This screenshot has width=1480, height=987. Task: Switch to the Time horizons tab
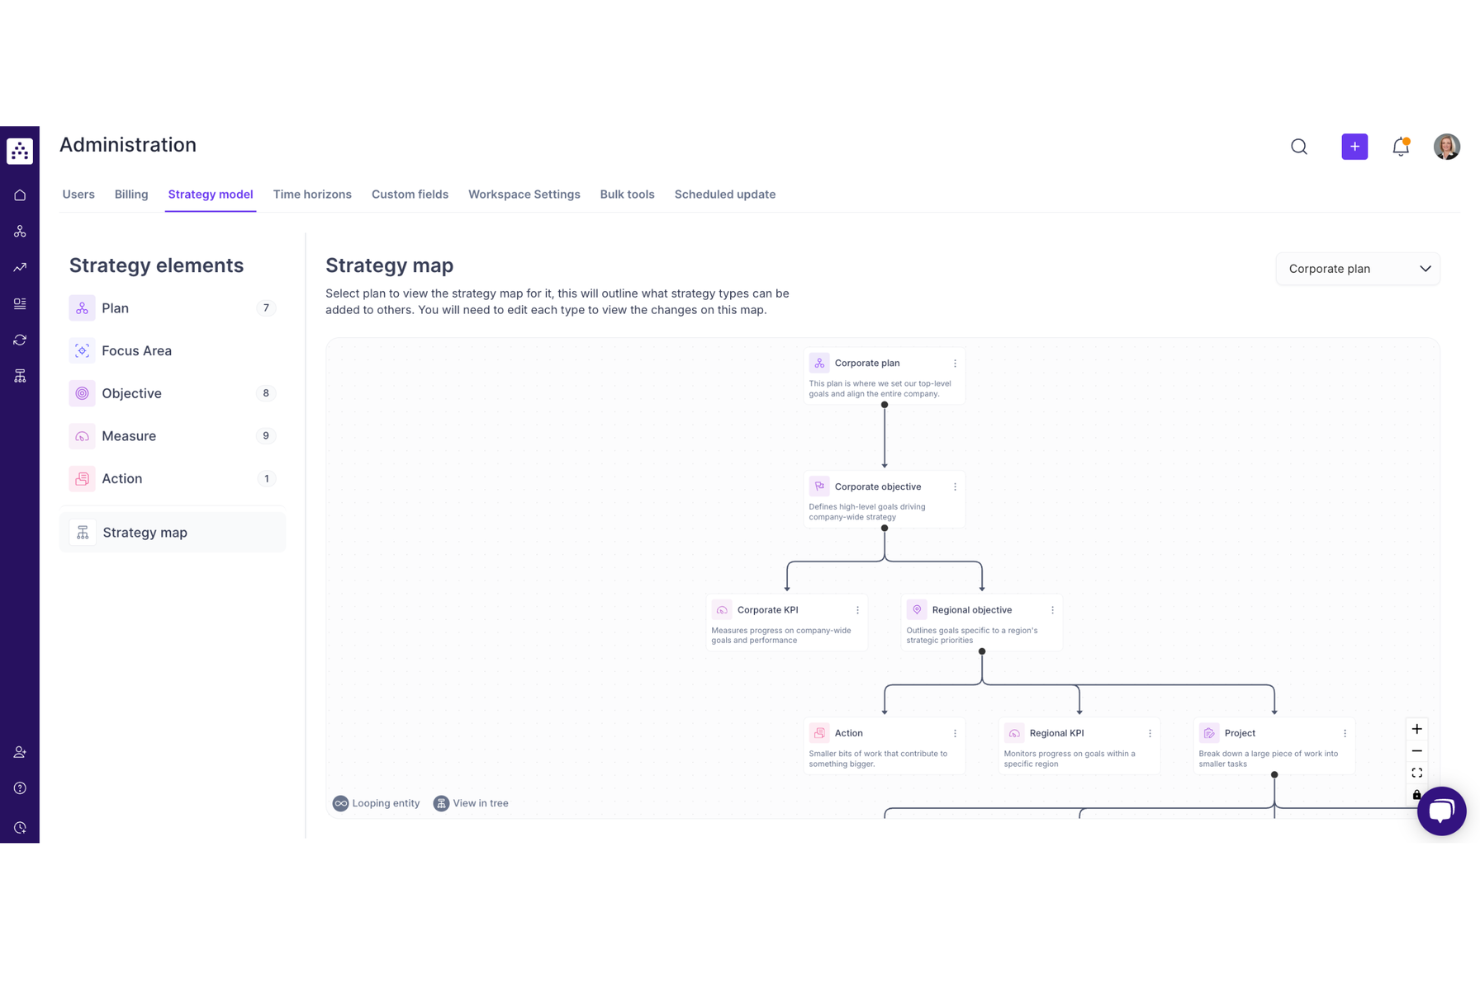pos(311,194)
